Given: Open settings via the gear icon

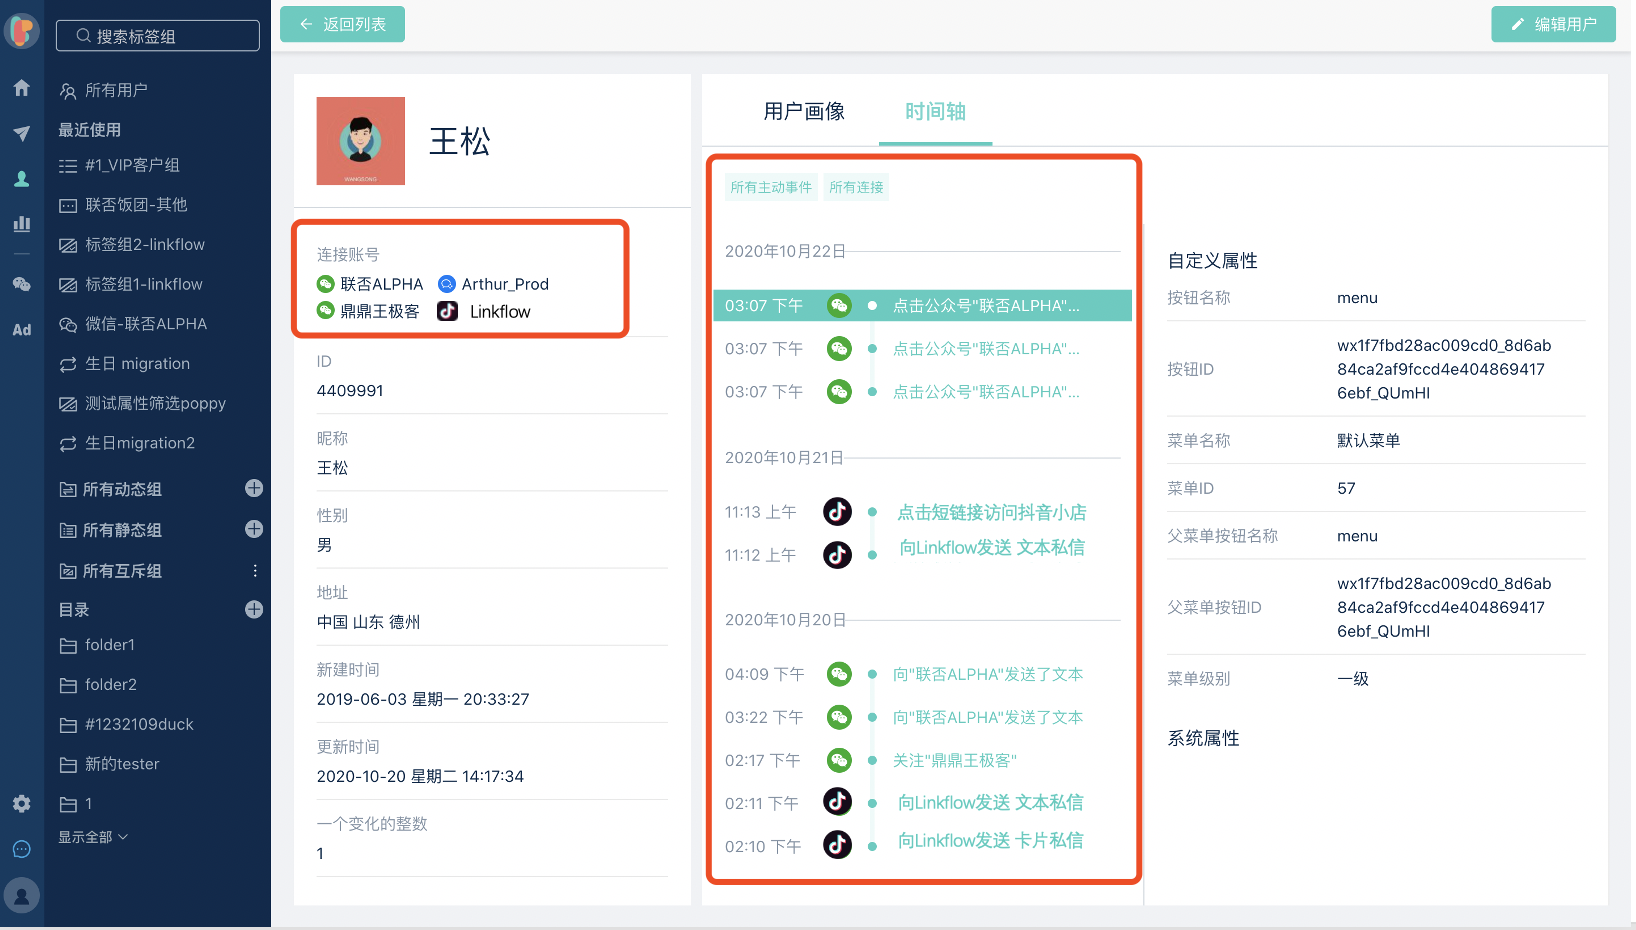Looking at the screenshot, I should [x=21, y=803].
